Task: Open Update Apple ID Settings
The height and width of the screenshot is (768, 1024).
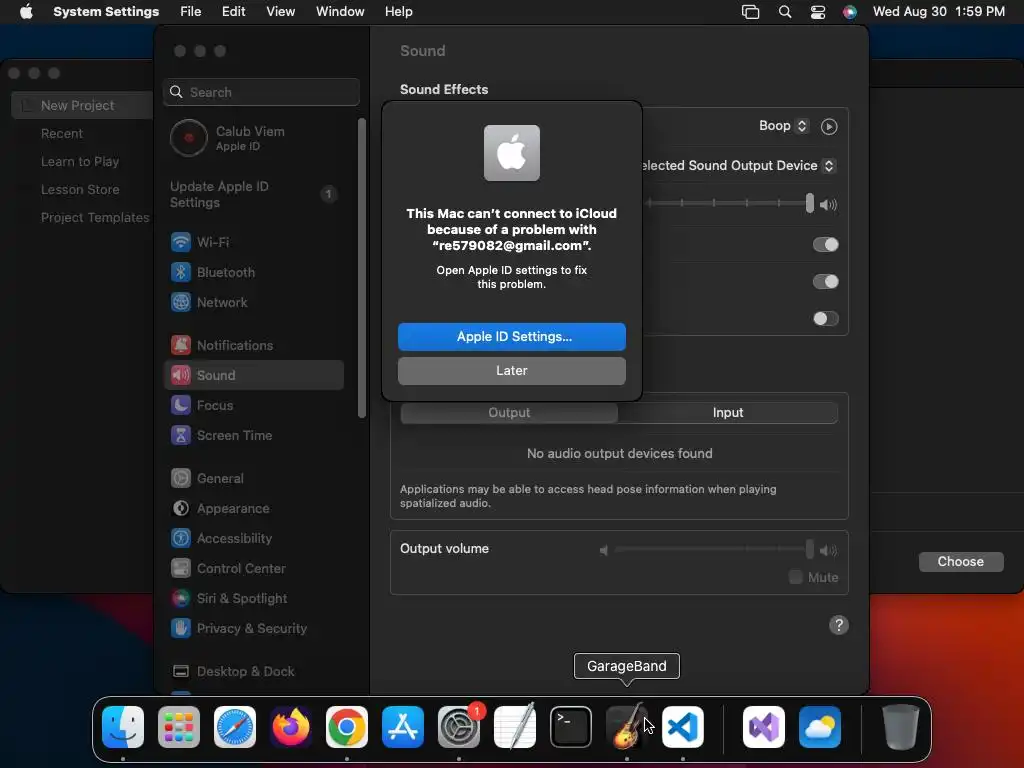Action: click(254, 194)
